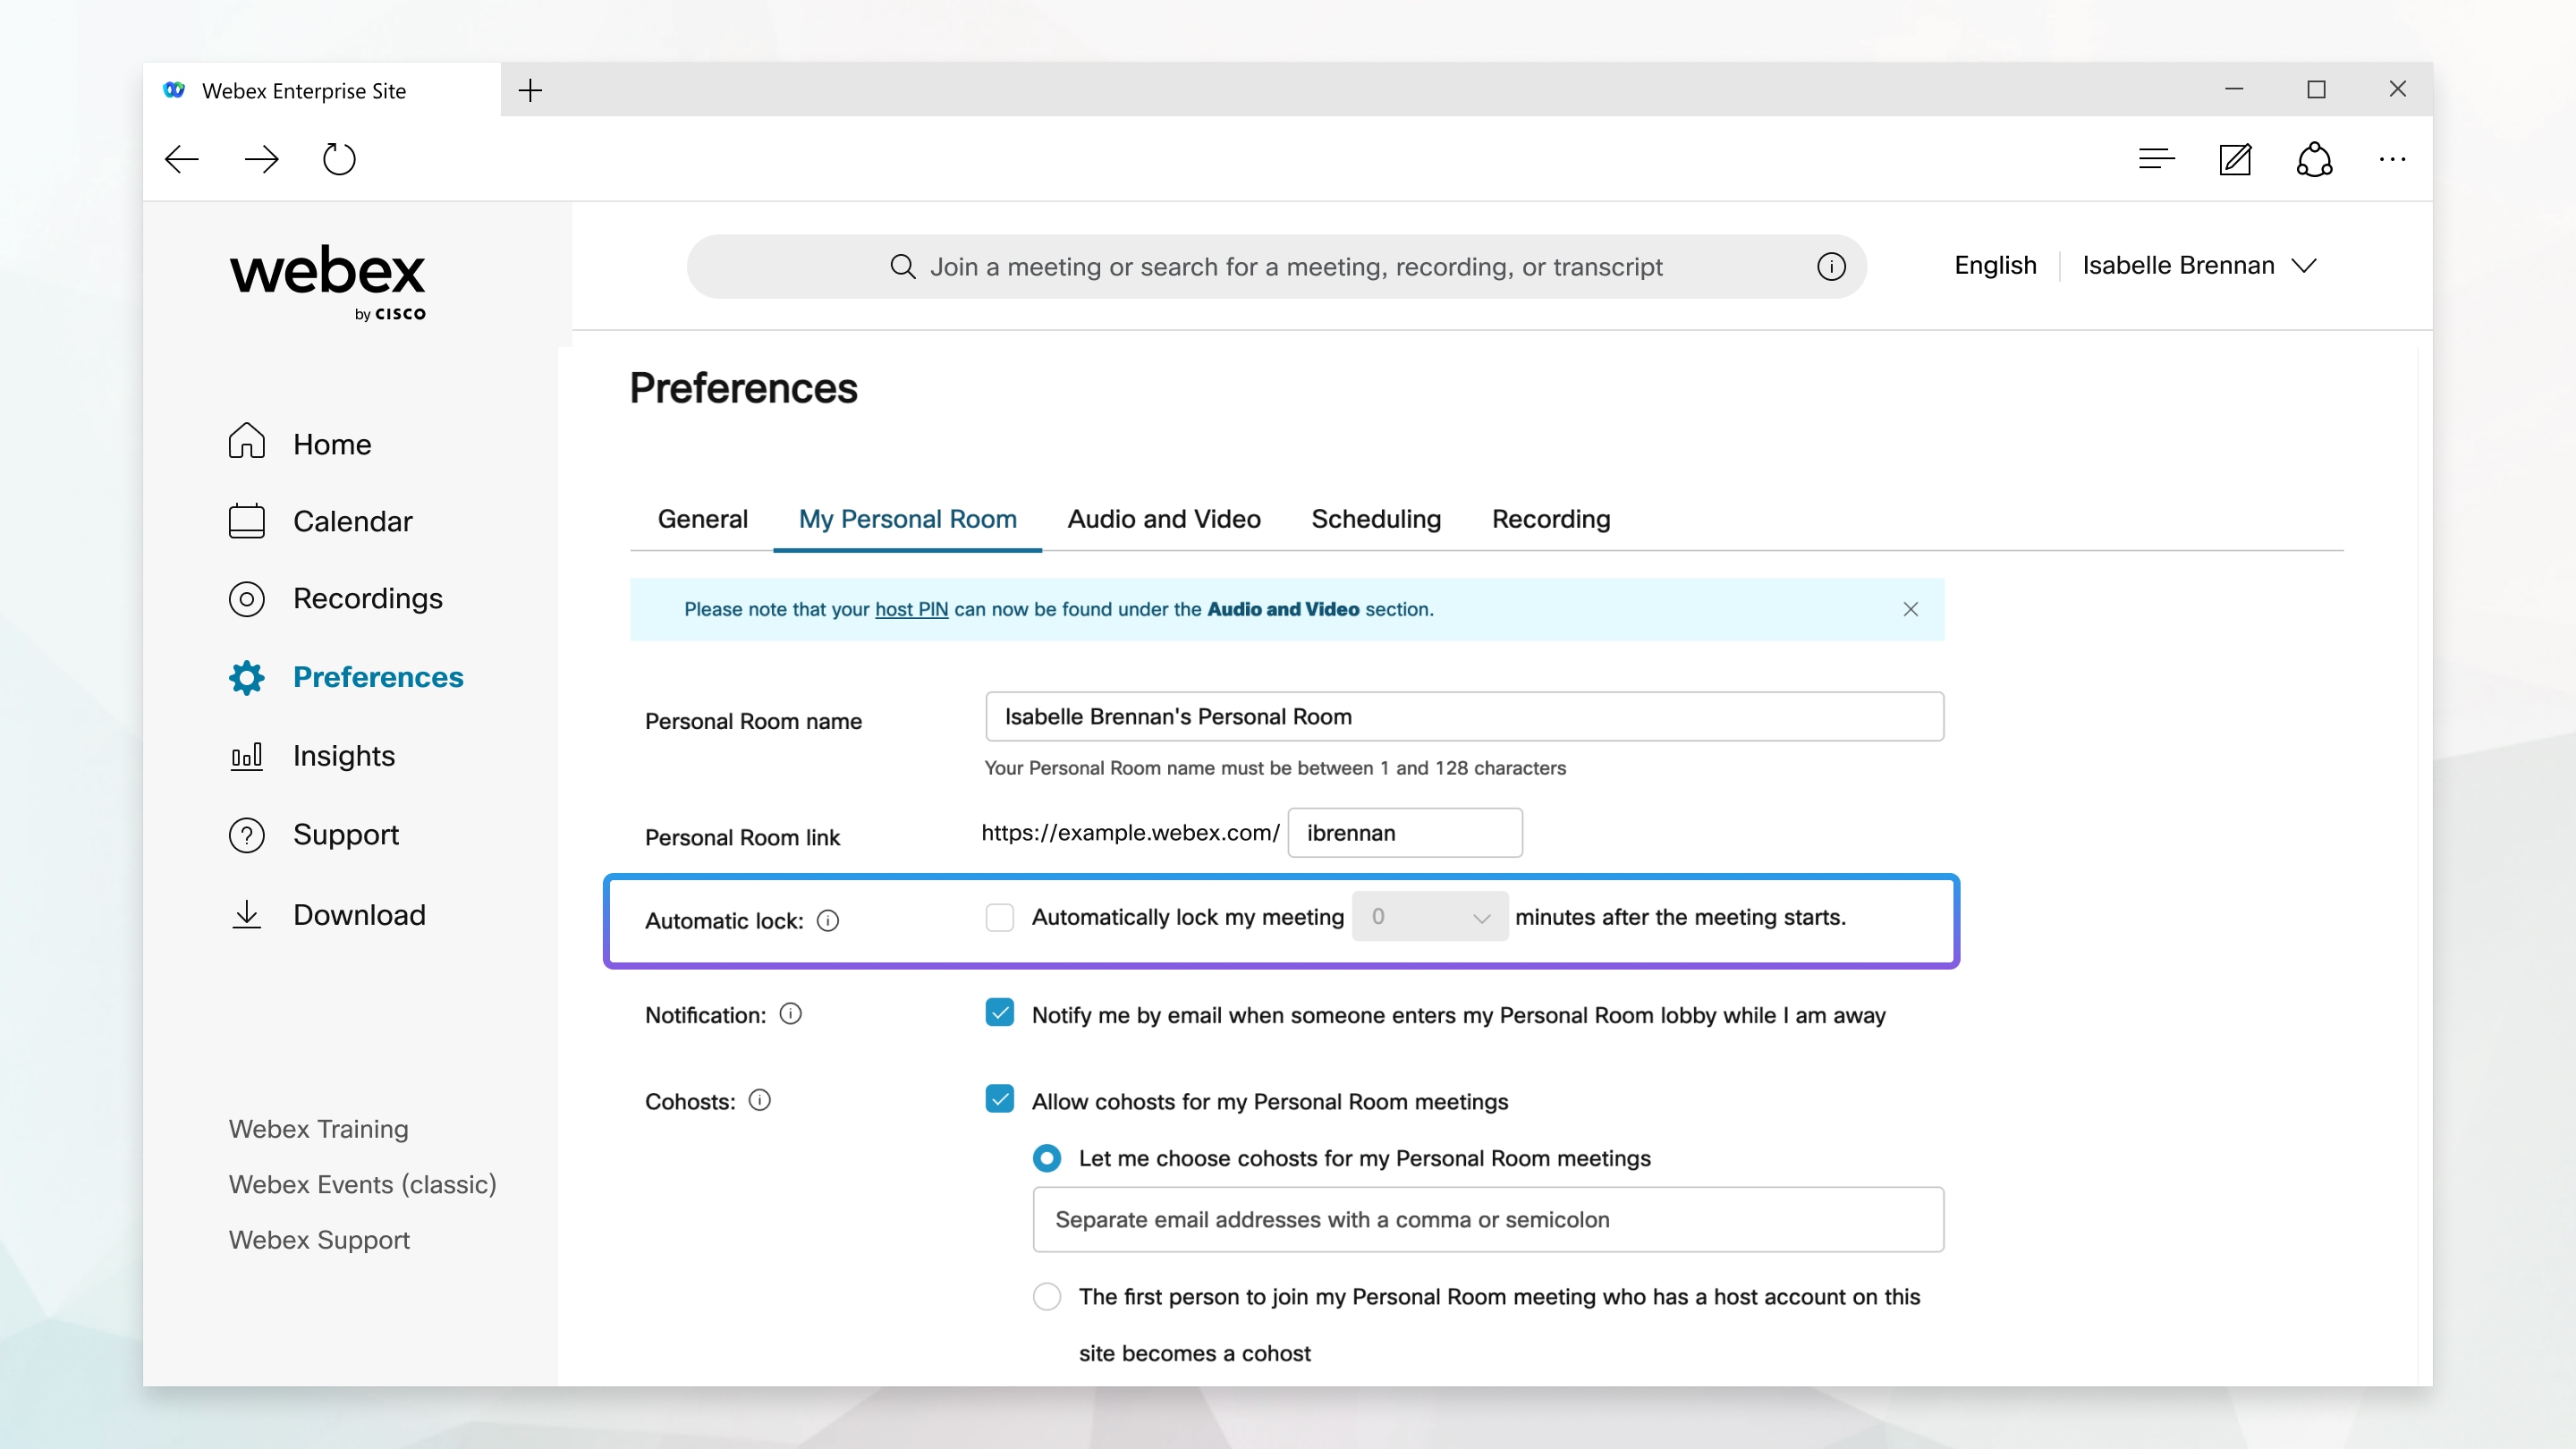
Task: Open the Insights panel
Action: click(x=344, y=756)
